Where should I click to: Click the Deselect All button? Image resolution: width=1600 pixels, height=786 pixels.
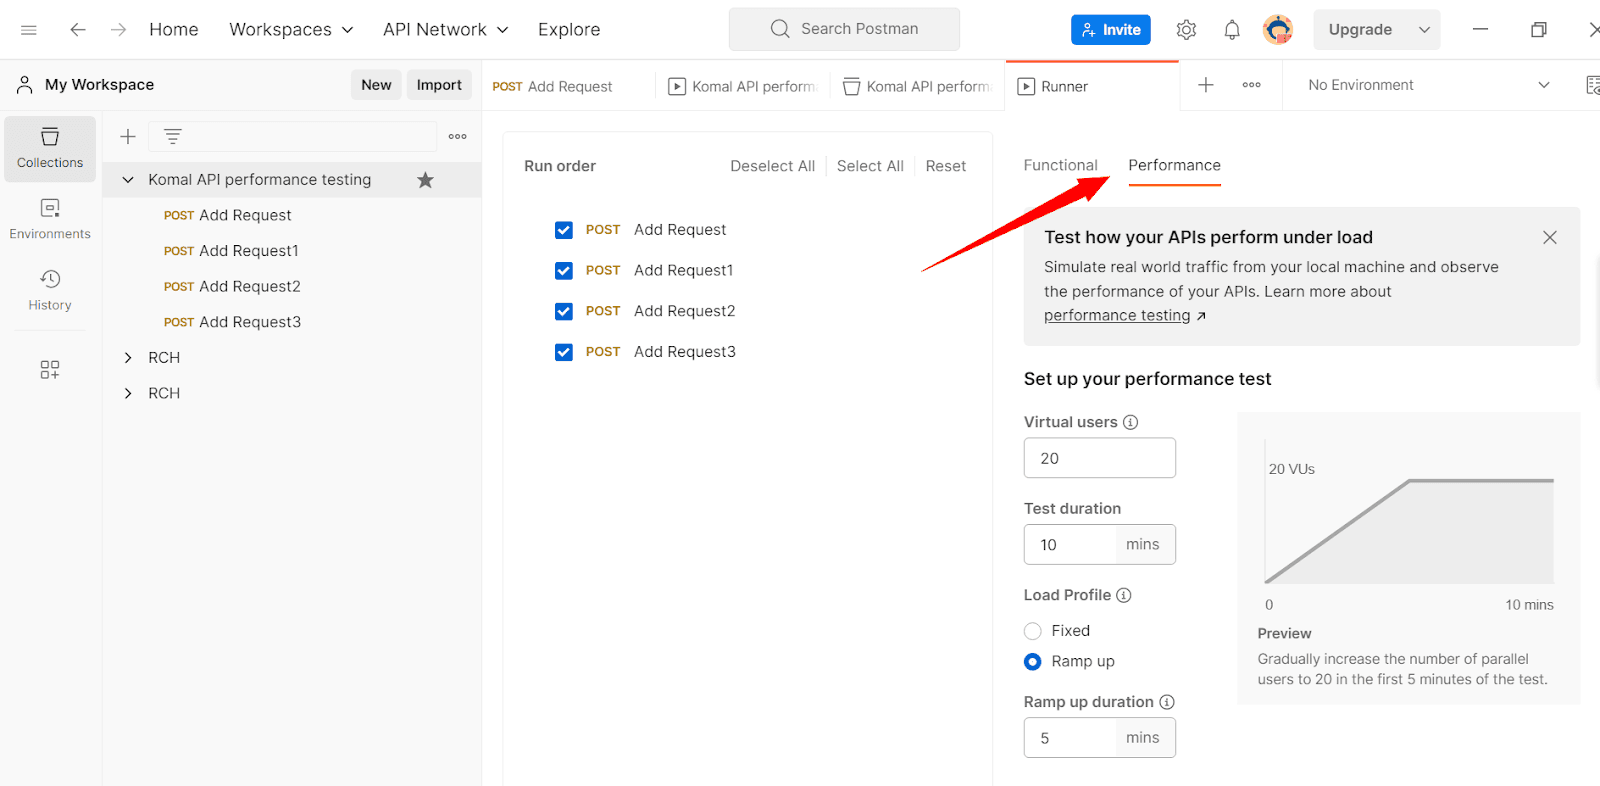point(772,166)
